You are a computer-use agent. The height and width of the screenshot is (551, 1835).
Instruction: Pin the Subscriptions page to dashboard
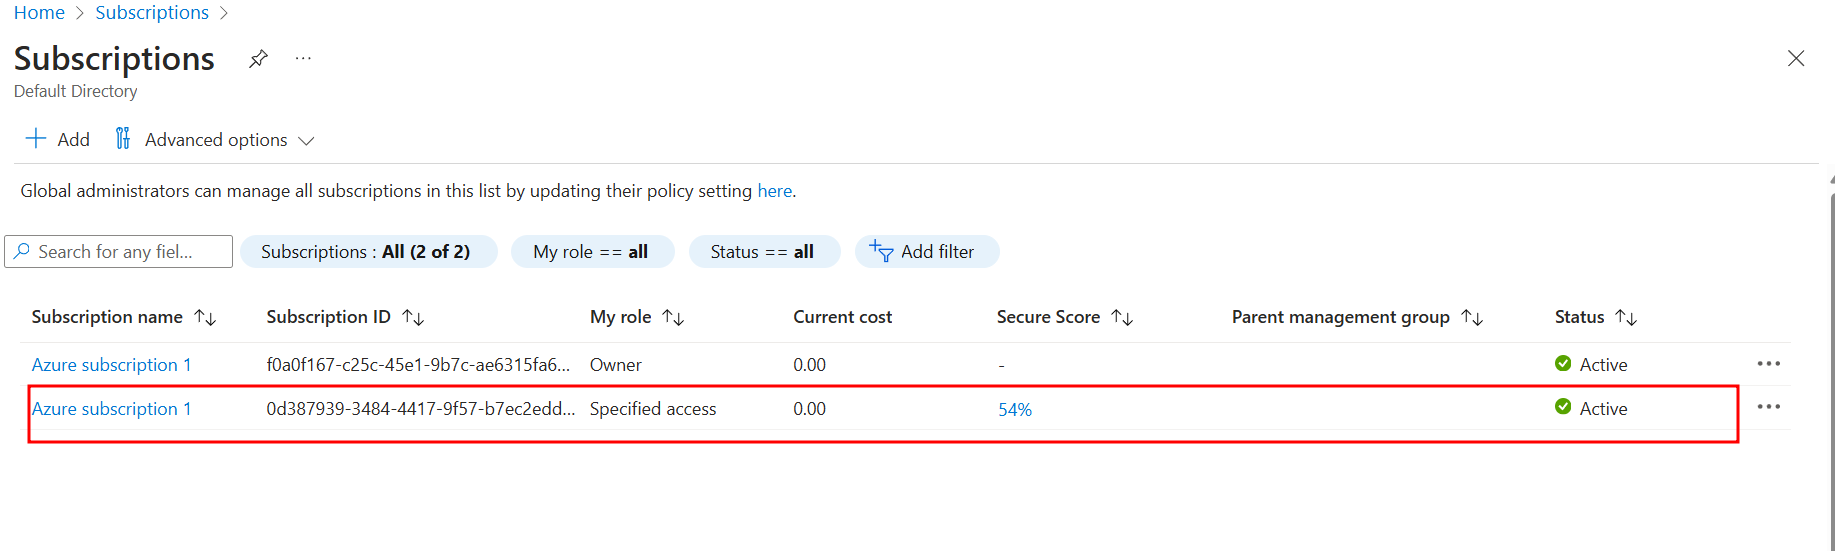[258, 59]
